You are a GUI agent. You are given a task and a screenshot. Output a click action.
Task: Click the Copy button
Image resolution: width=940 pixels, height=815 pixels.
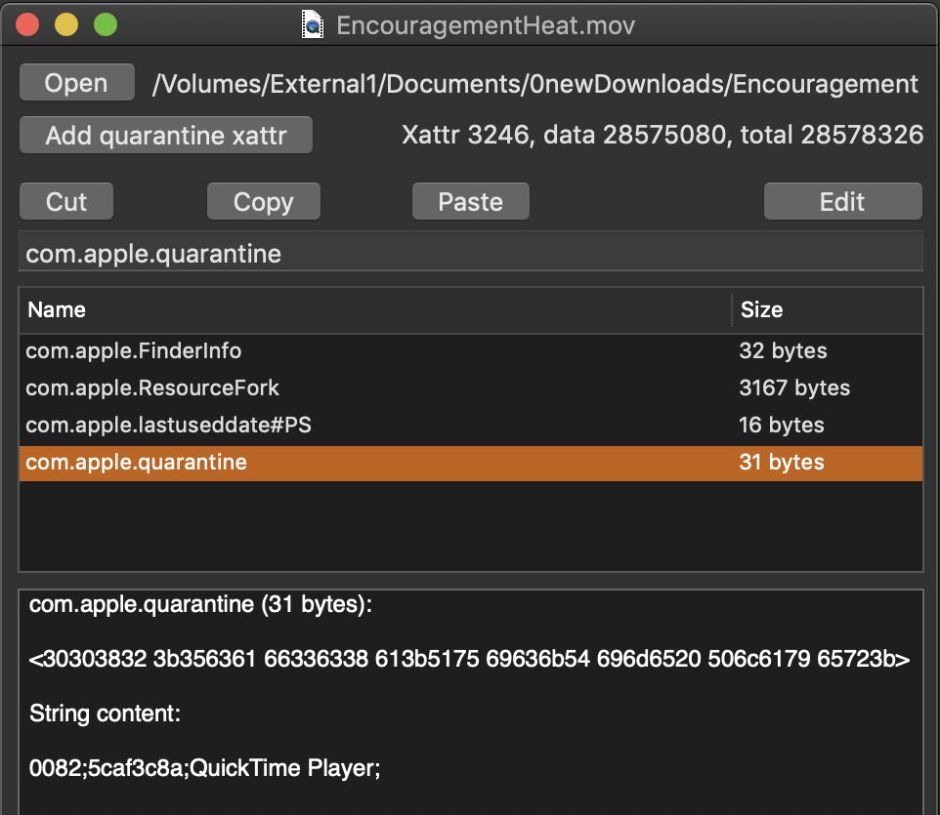[263, 201]
